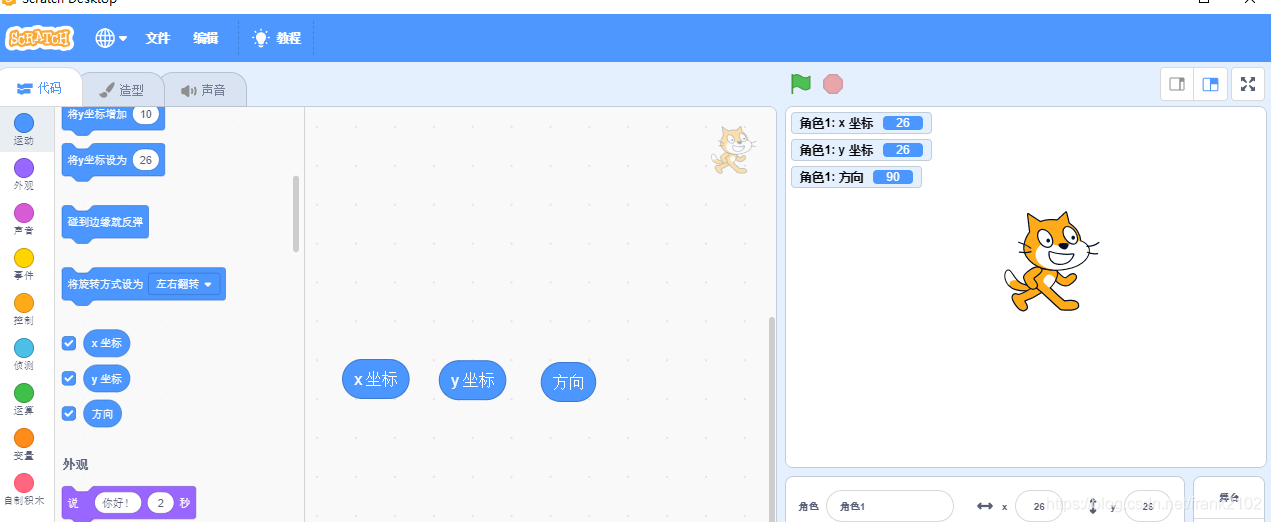This screenshot has height=522, width=1271.
Task: Open the 左右翻转 rotation style dropdown
Action: (x=184, y=284)
